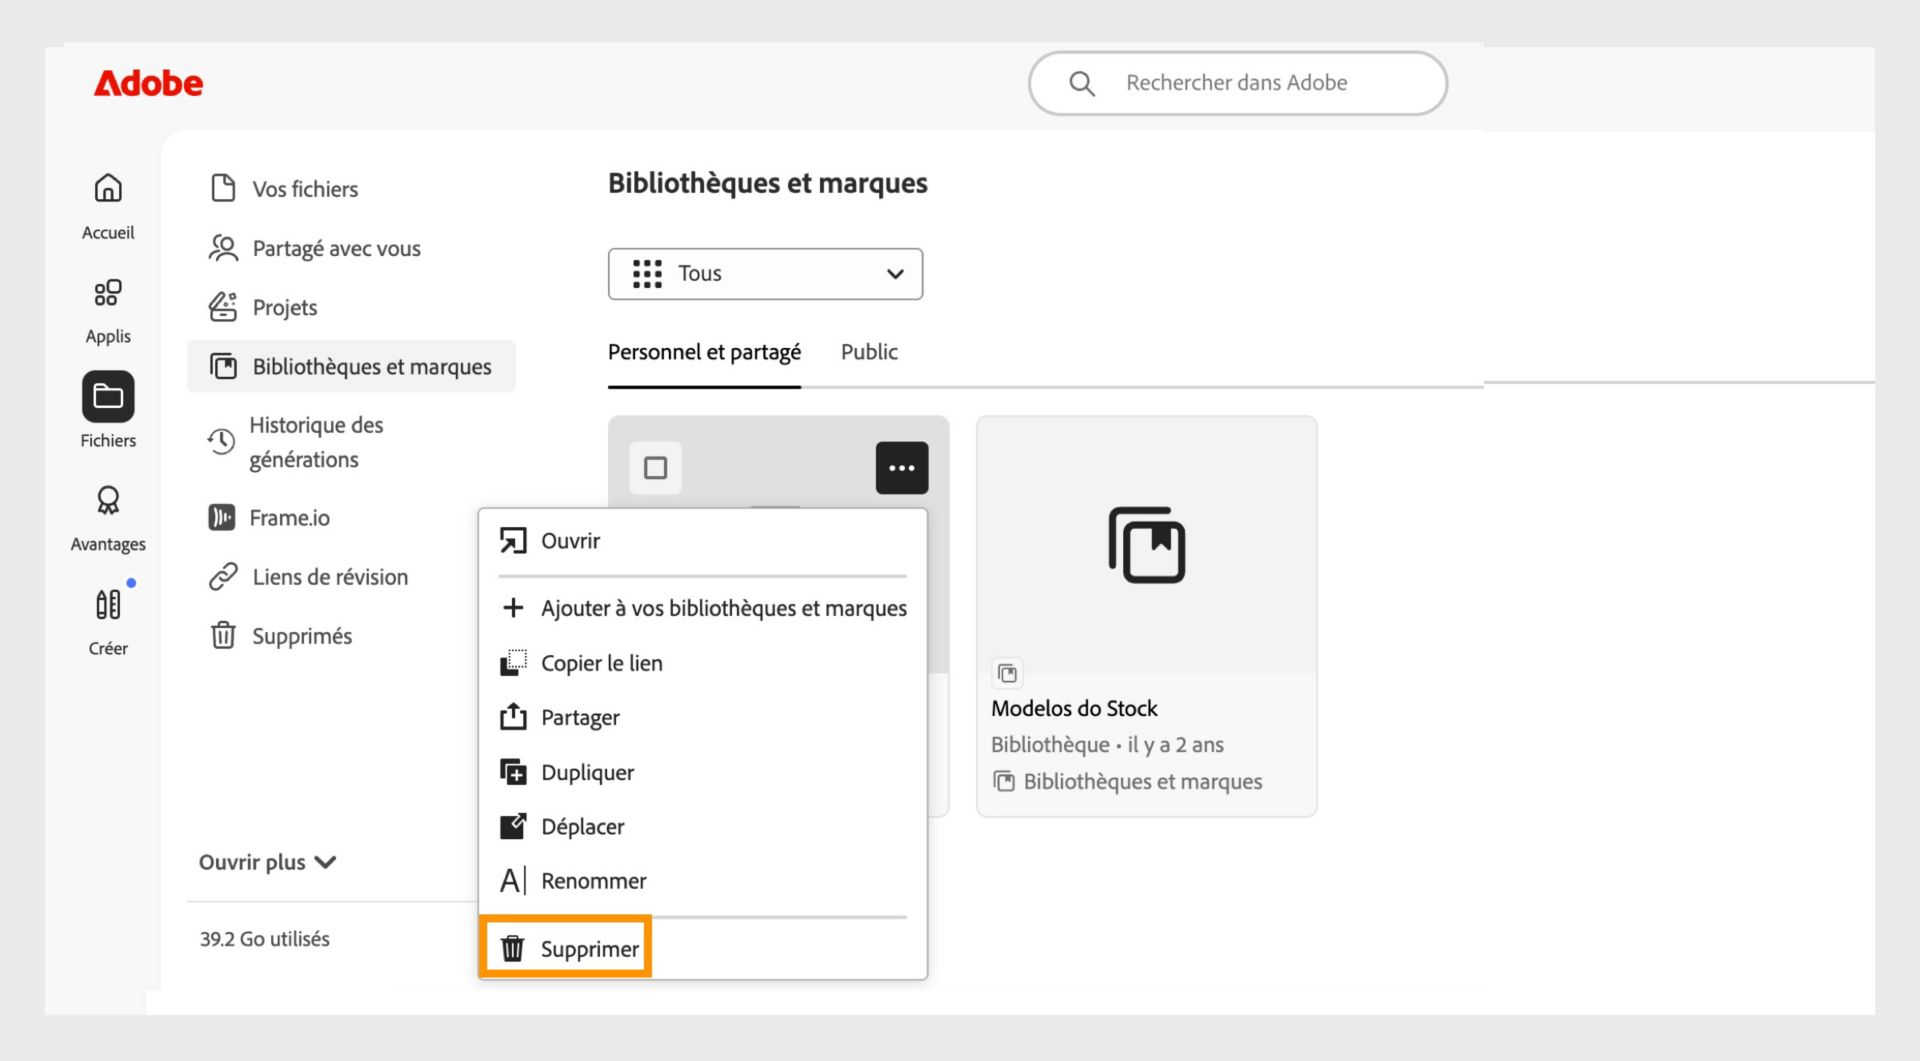Click the 39.2 Go utilisés storage text
1920x1061 pixels.
click(x=265, y=939)
